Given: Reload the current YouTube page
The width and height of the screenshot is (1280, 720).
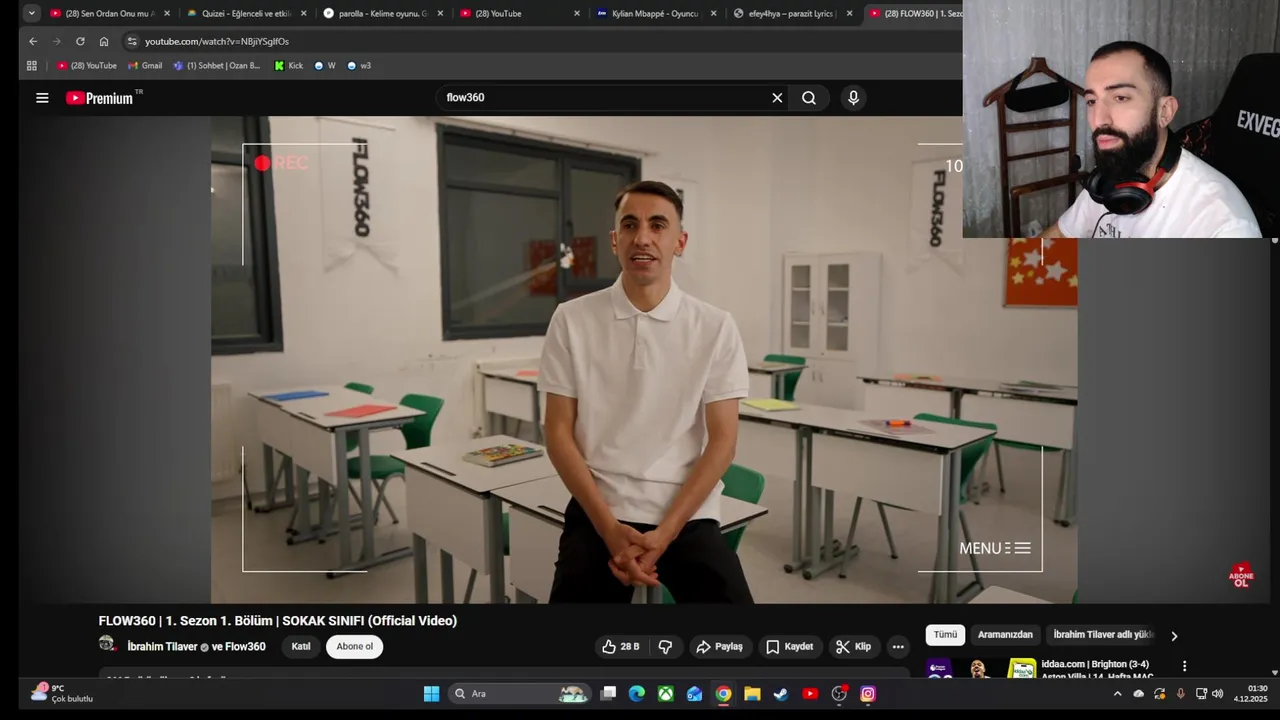Looking at the screenshot, I should coord(80,41).
